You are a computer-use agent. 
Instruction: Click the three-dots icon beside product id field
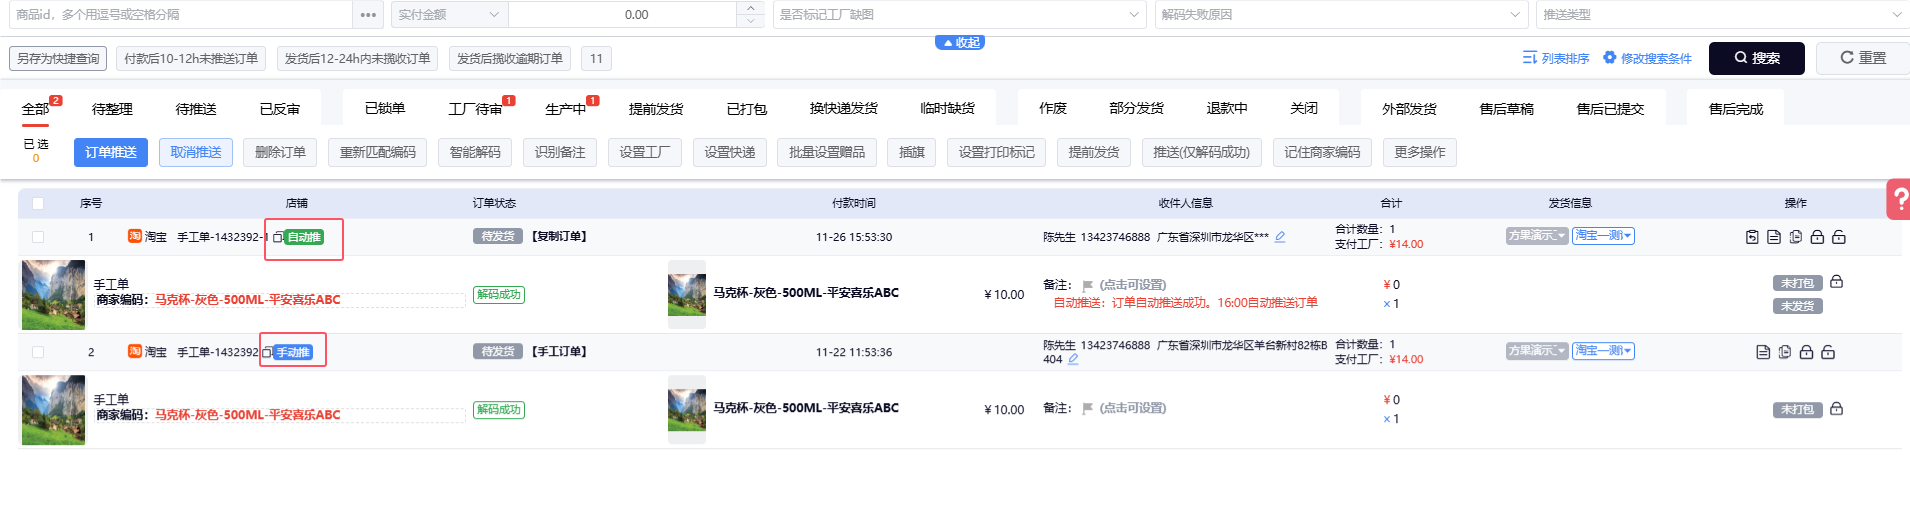(x=368, y=15)
